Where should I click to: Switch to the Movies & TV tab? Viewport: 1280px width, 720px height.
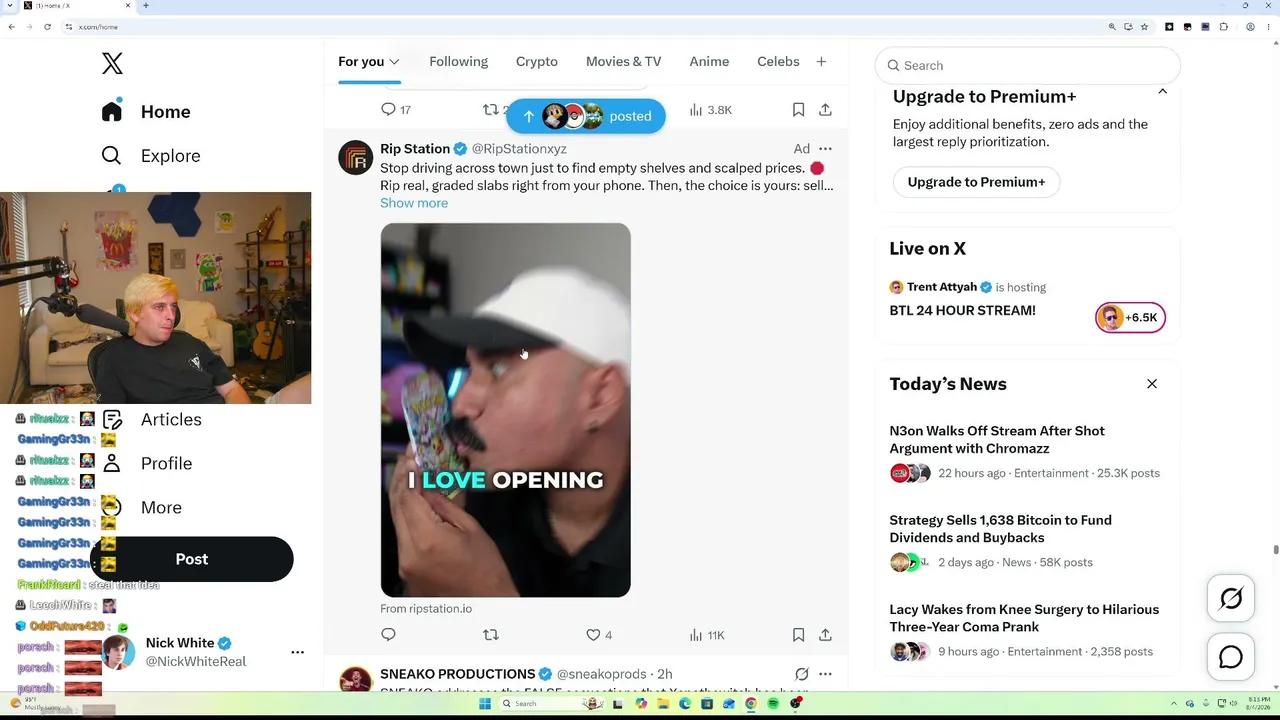tap(623, 62)
